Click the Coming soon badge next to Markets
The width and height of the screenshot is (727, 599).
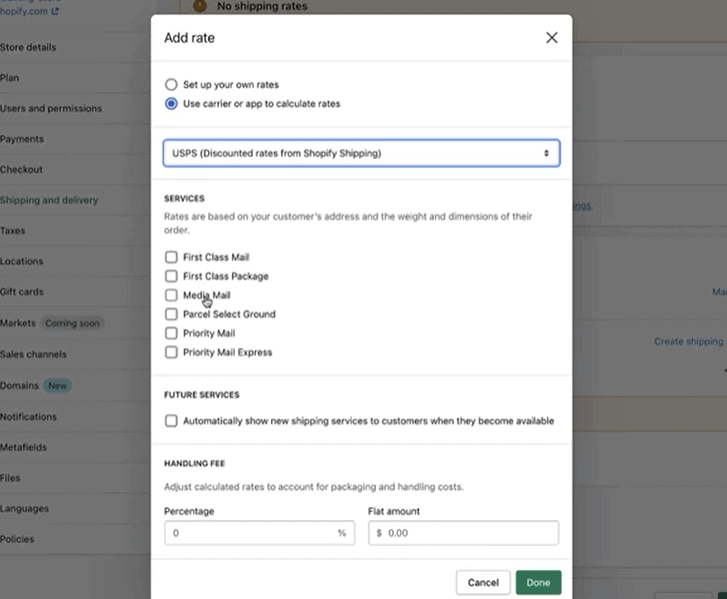click(72, 323)
